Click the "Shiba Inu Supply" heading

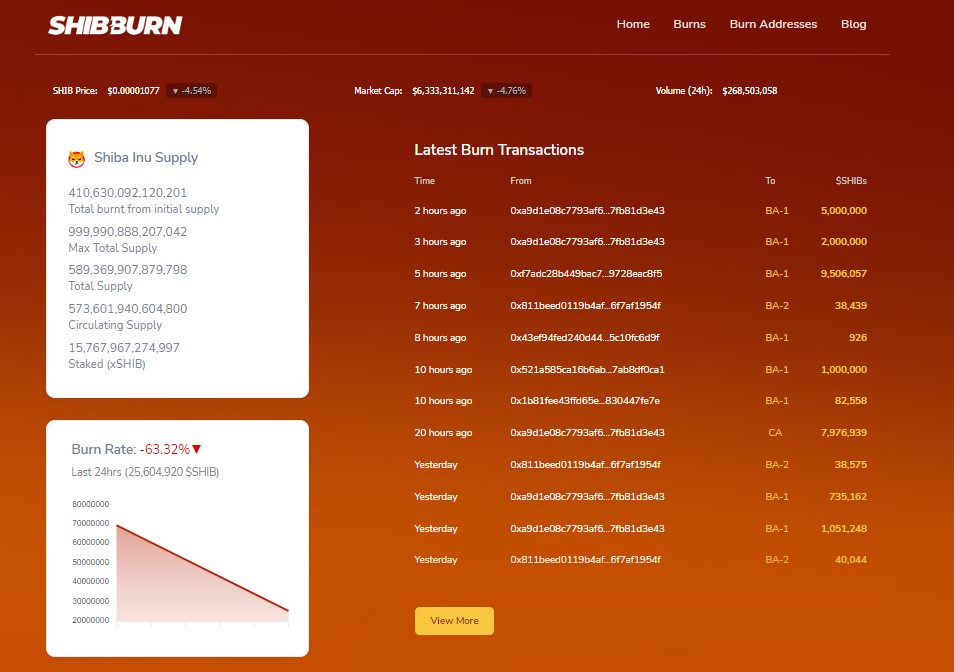[146, 158]
